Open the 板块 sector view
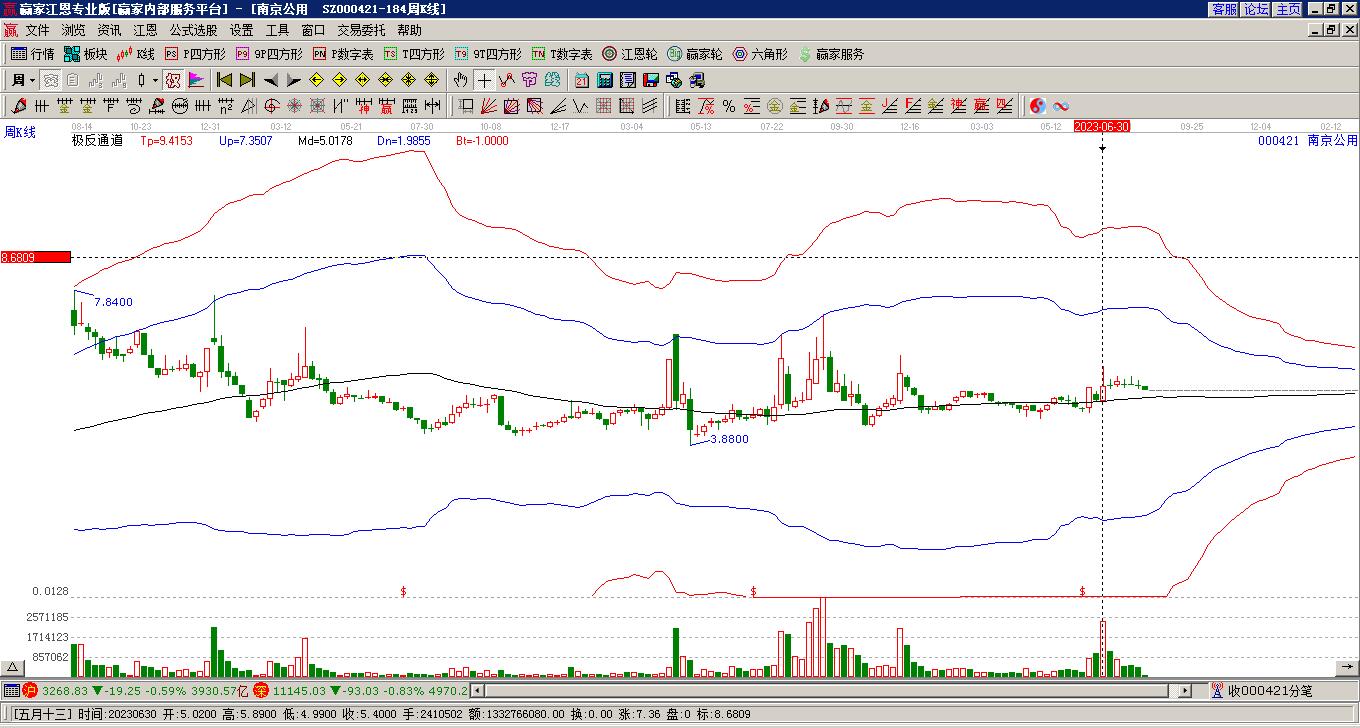The image size is (1360, 728). (86, 54)
